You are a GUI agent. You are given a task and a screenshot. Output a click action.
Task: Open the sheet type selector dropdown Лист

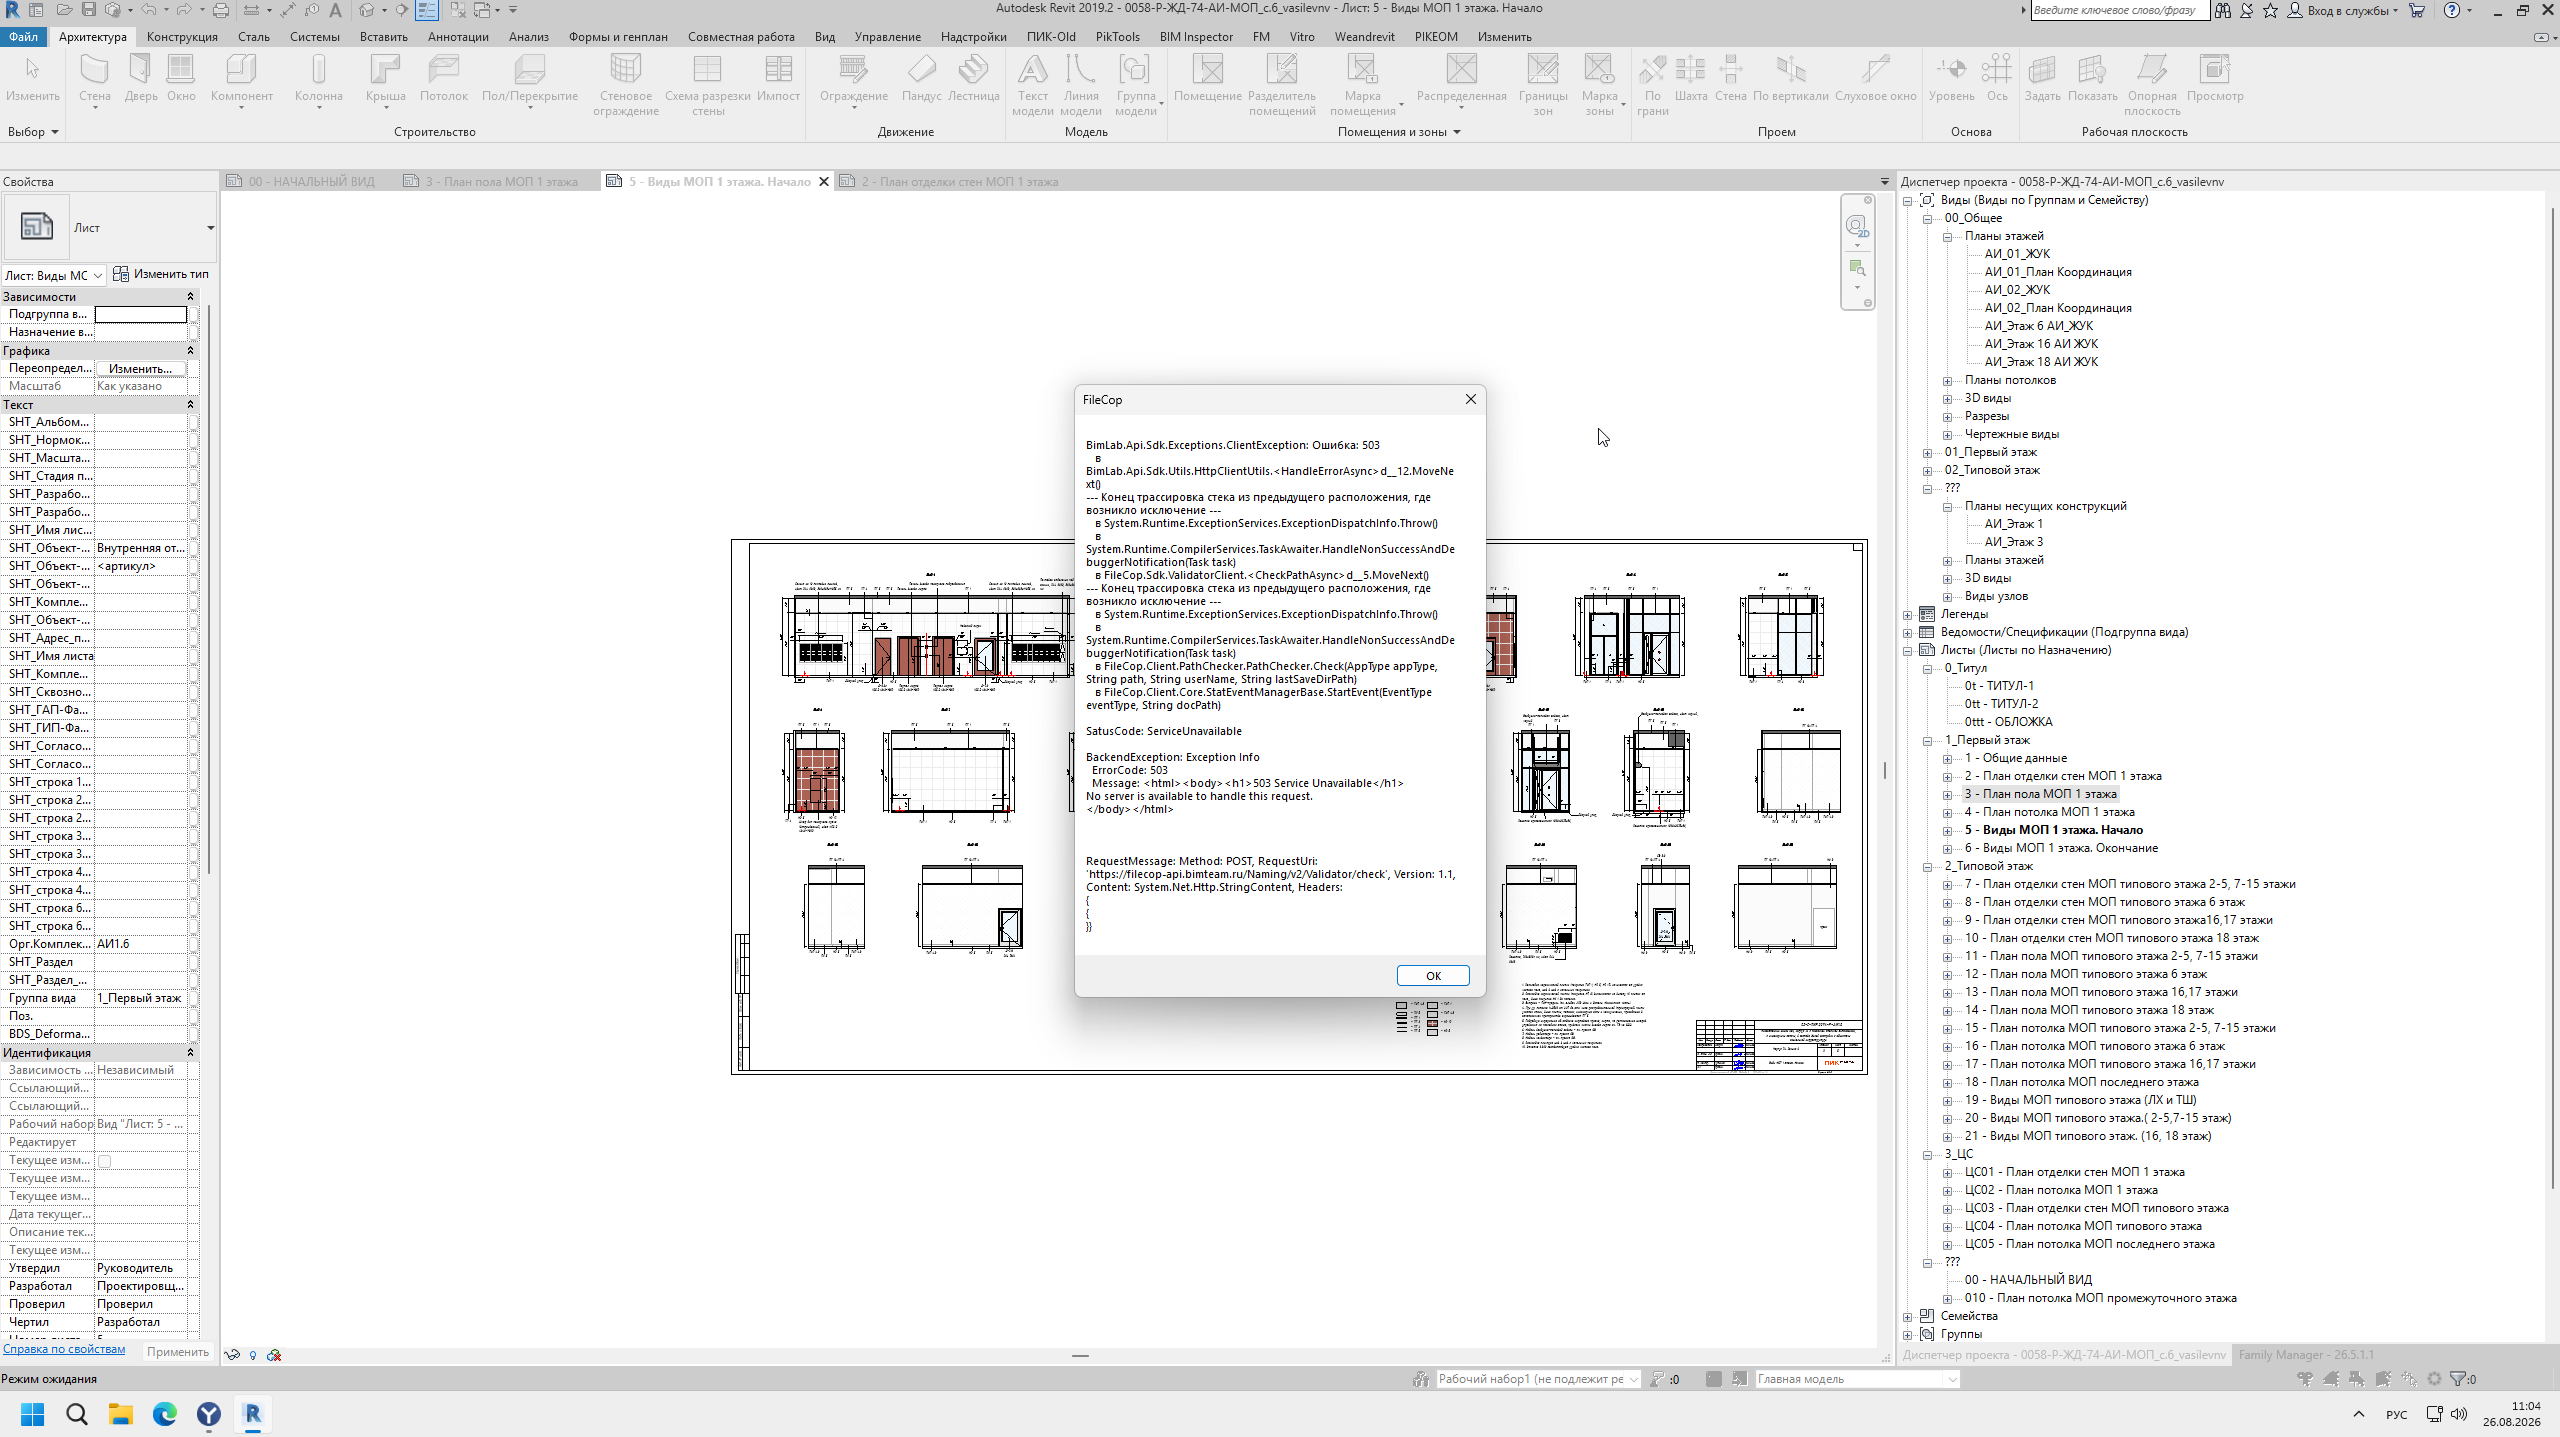(x=110, y=228)
